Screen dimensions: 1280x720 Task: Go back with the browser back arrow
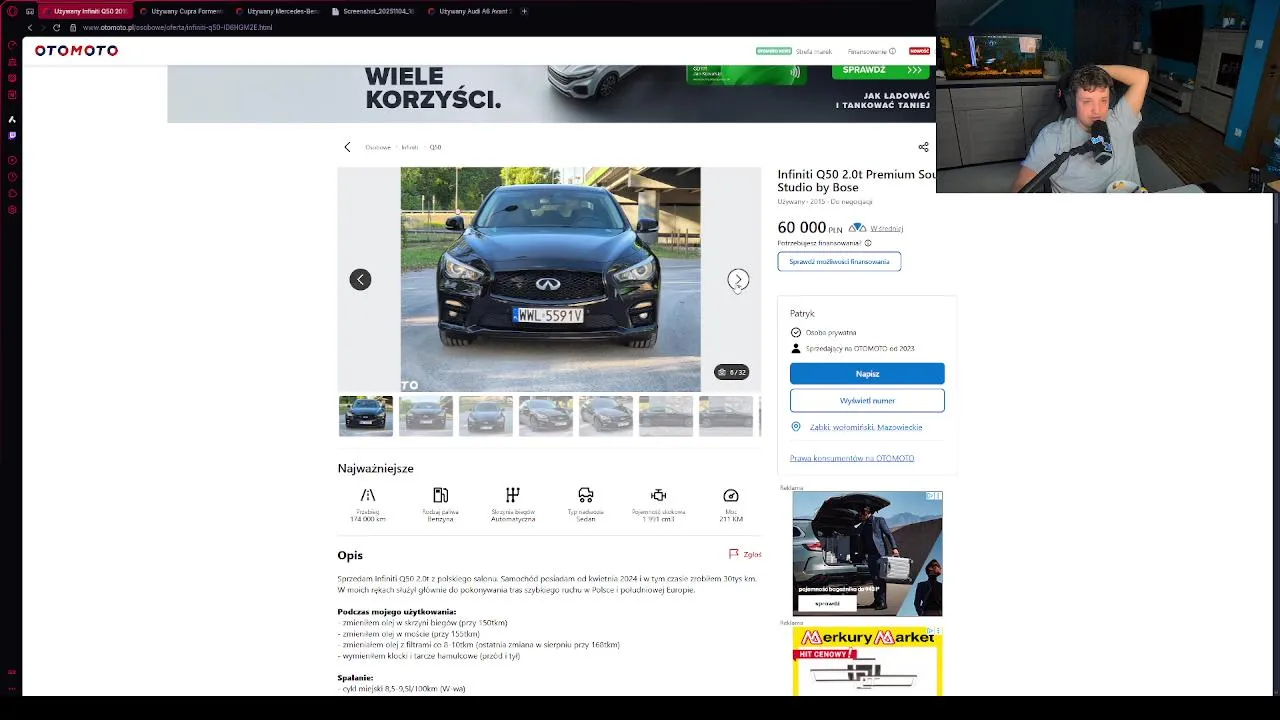pyautogui.click(x=29, y=27)
